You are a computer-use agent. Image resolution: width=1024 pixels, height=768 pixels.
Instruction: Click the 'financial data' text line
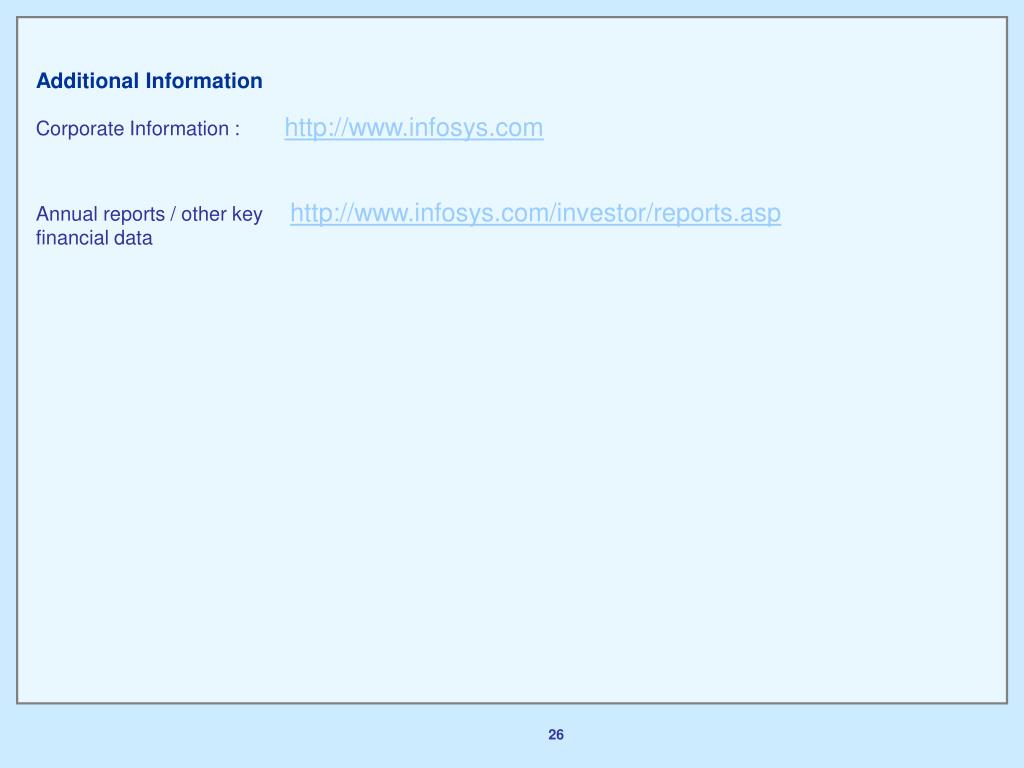[94, 238]
